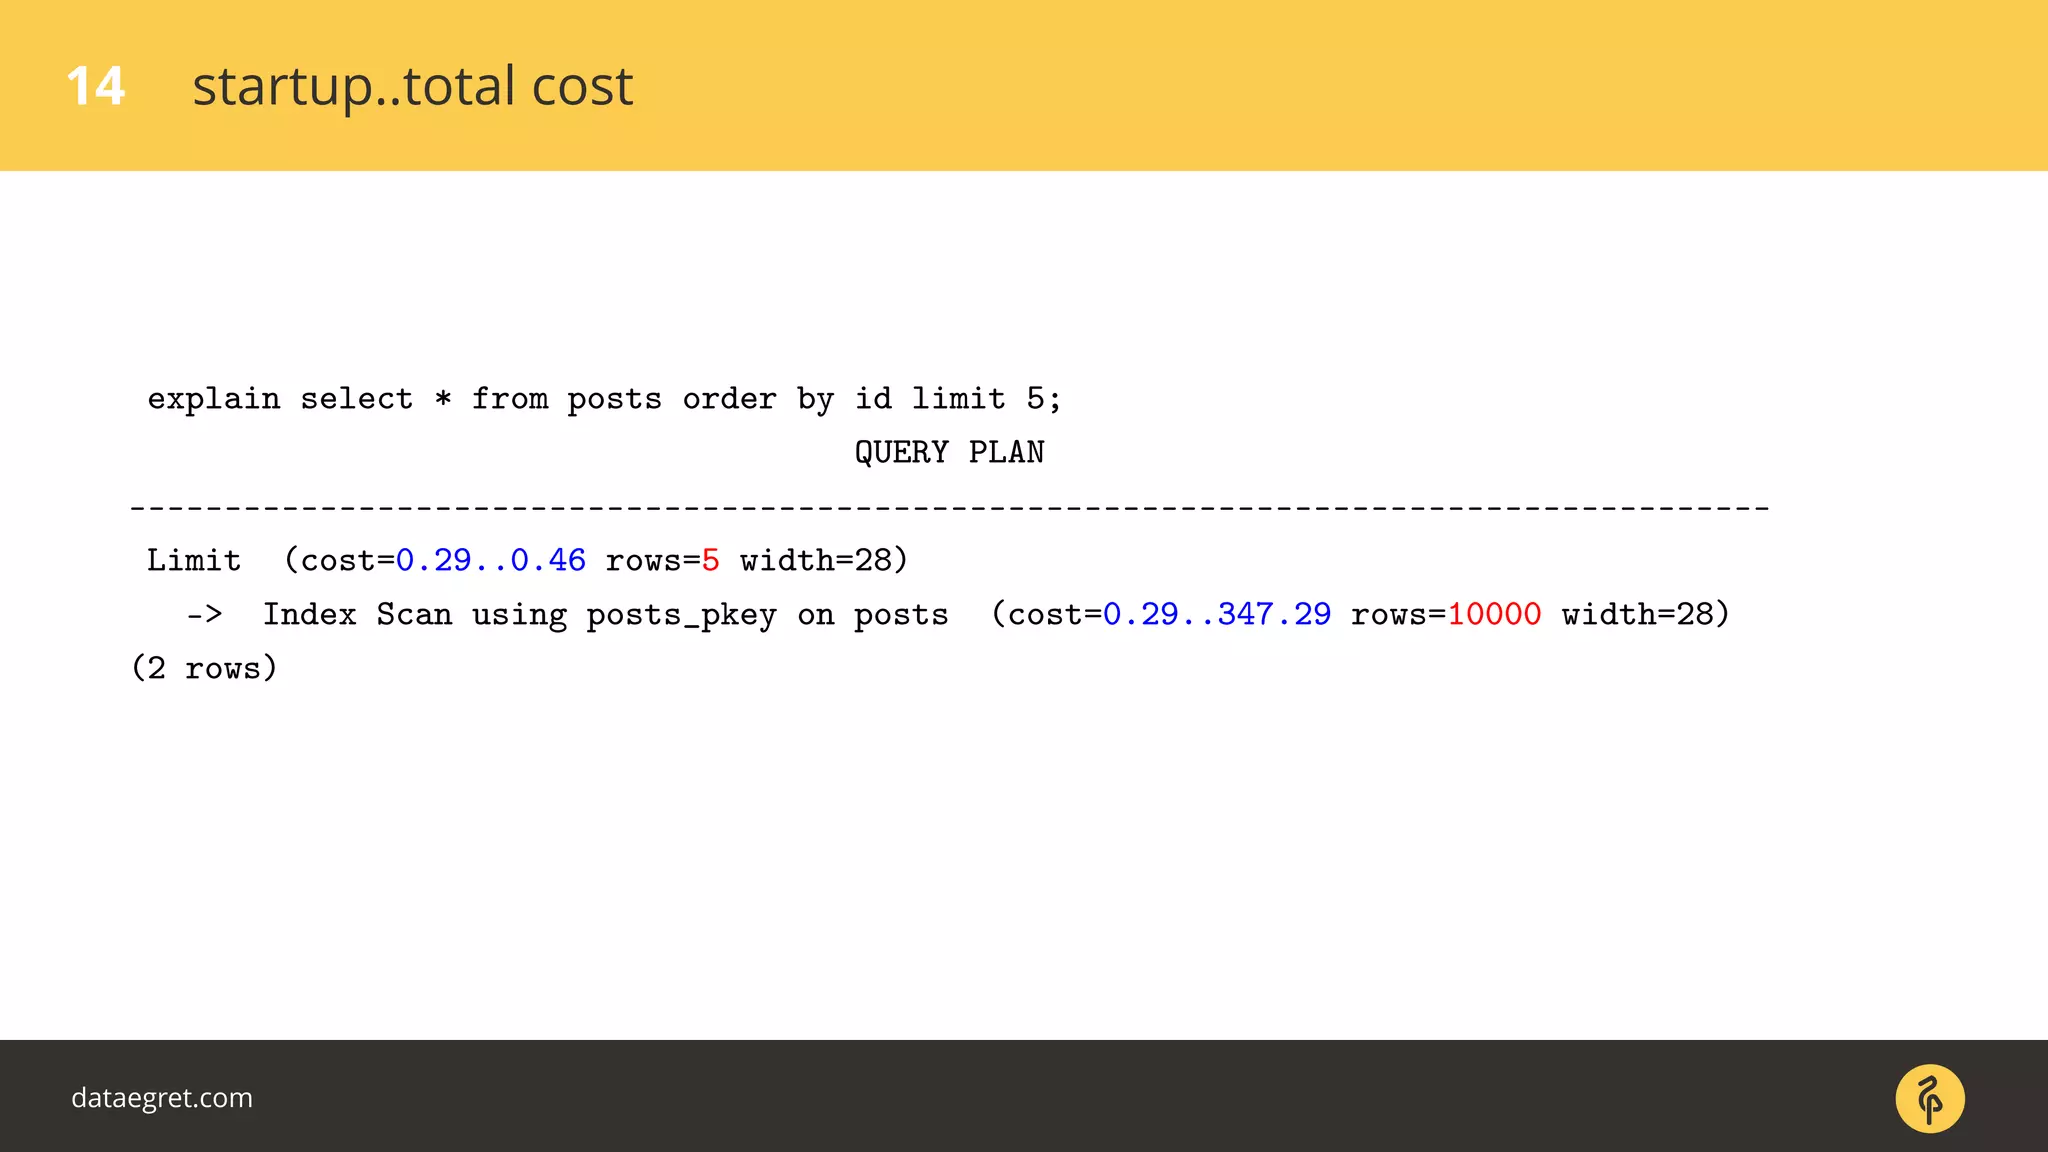
Task: Click the '(2 rows)' result footer
Action: (204, 668)
